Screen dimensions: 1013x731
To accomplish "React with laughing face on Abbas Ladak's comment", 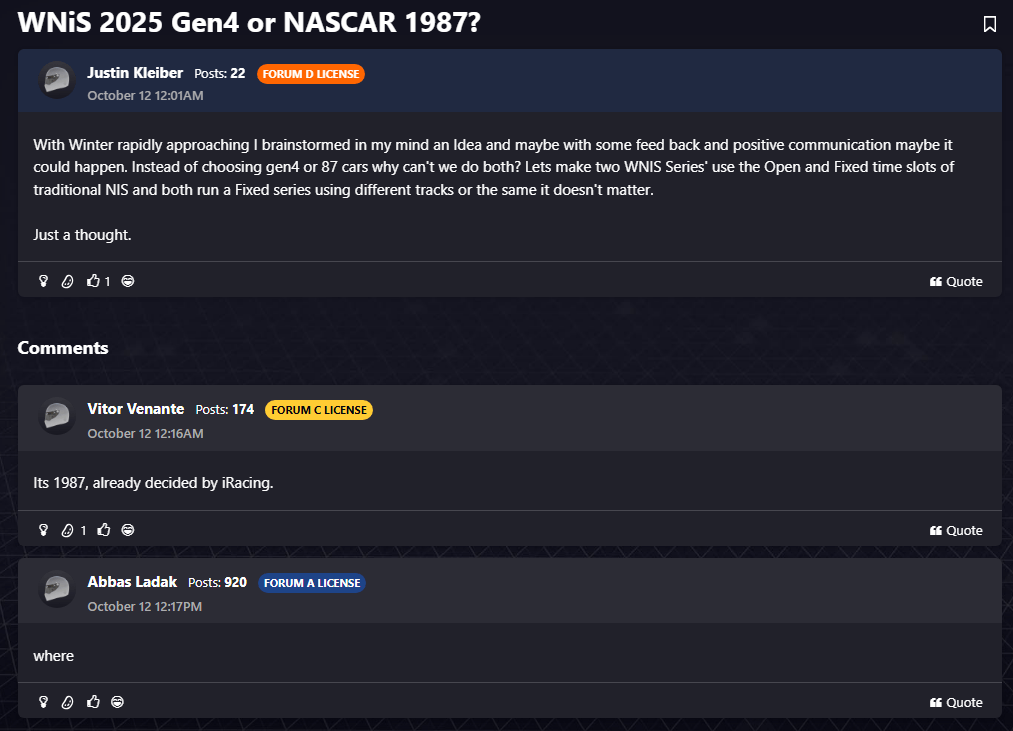I will pos(118,702).
